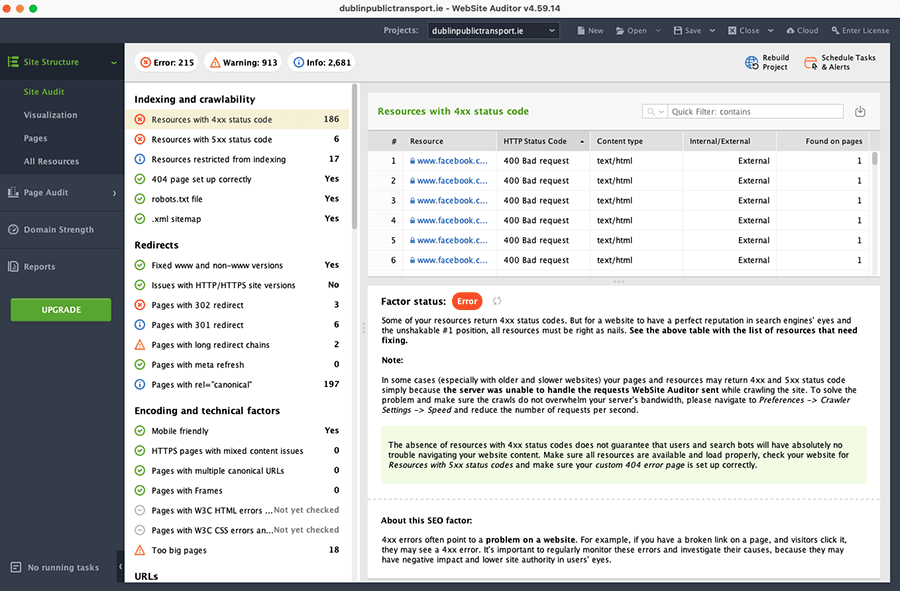This screenshot has height=591, width=900.
Task: Select Pages with 301 redirect
Action: 236,325
